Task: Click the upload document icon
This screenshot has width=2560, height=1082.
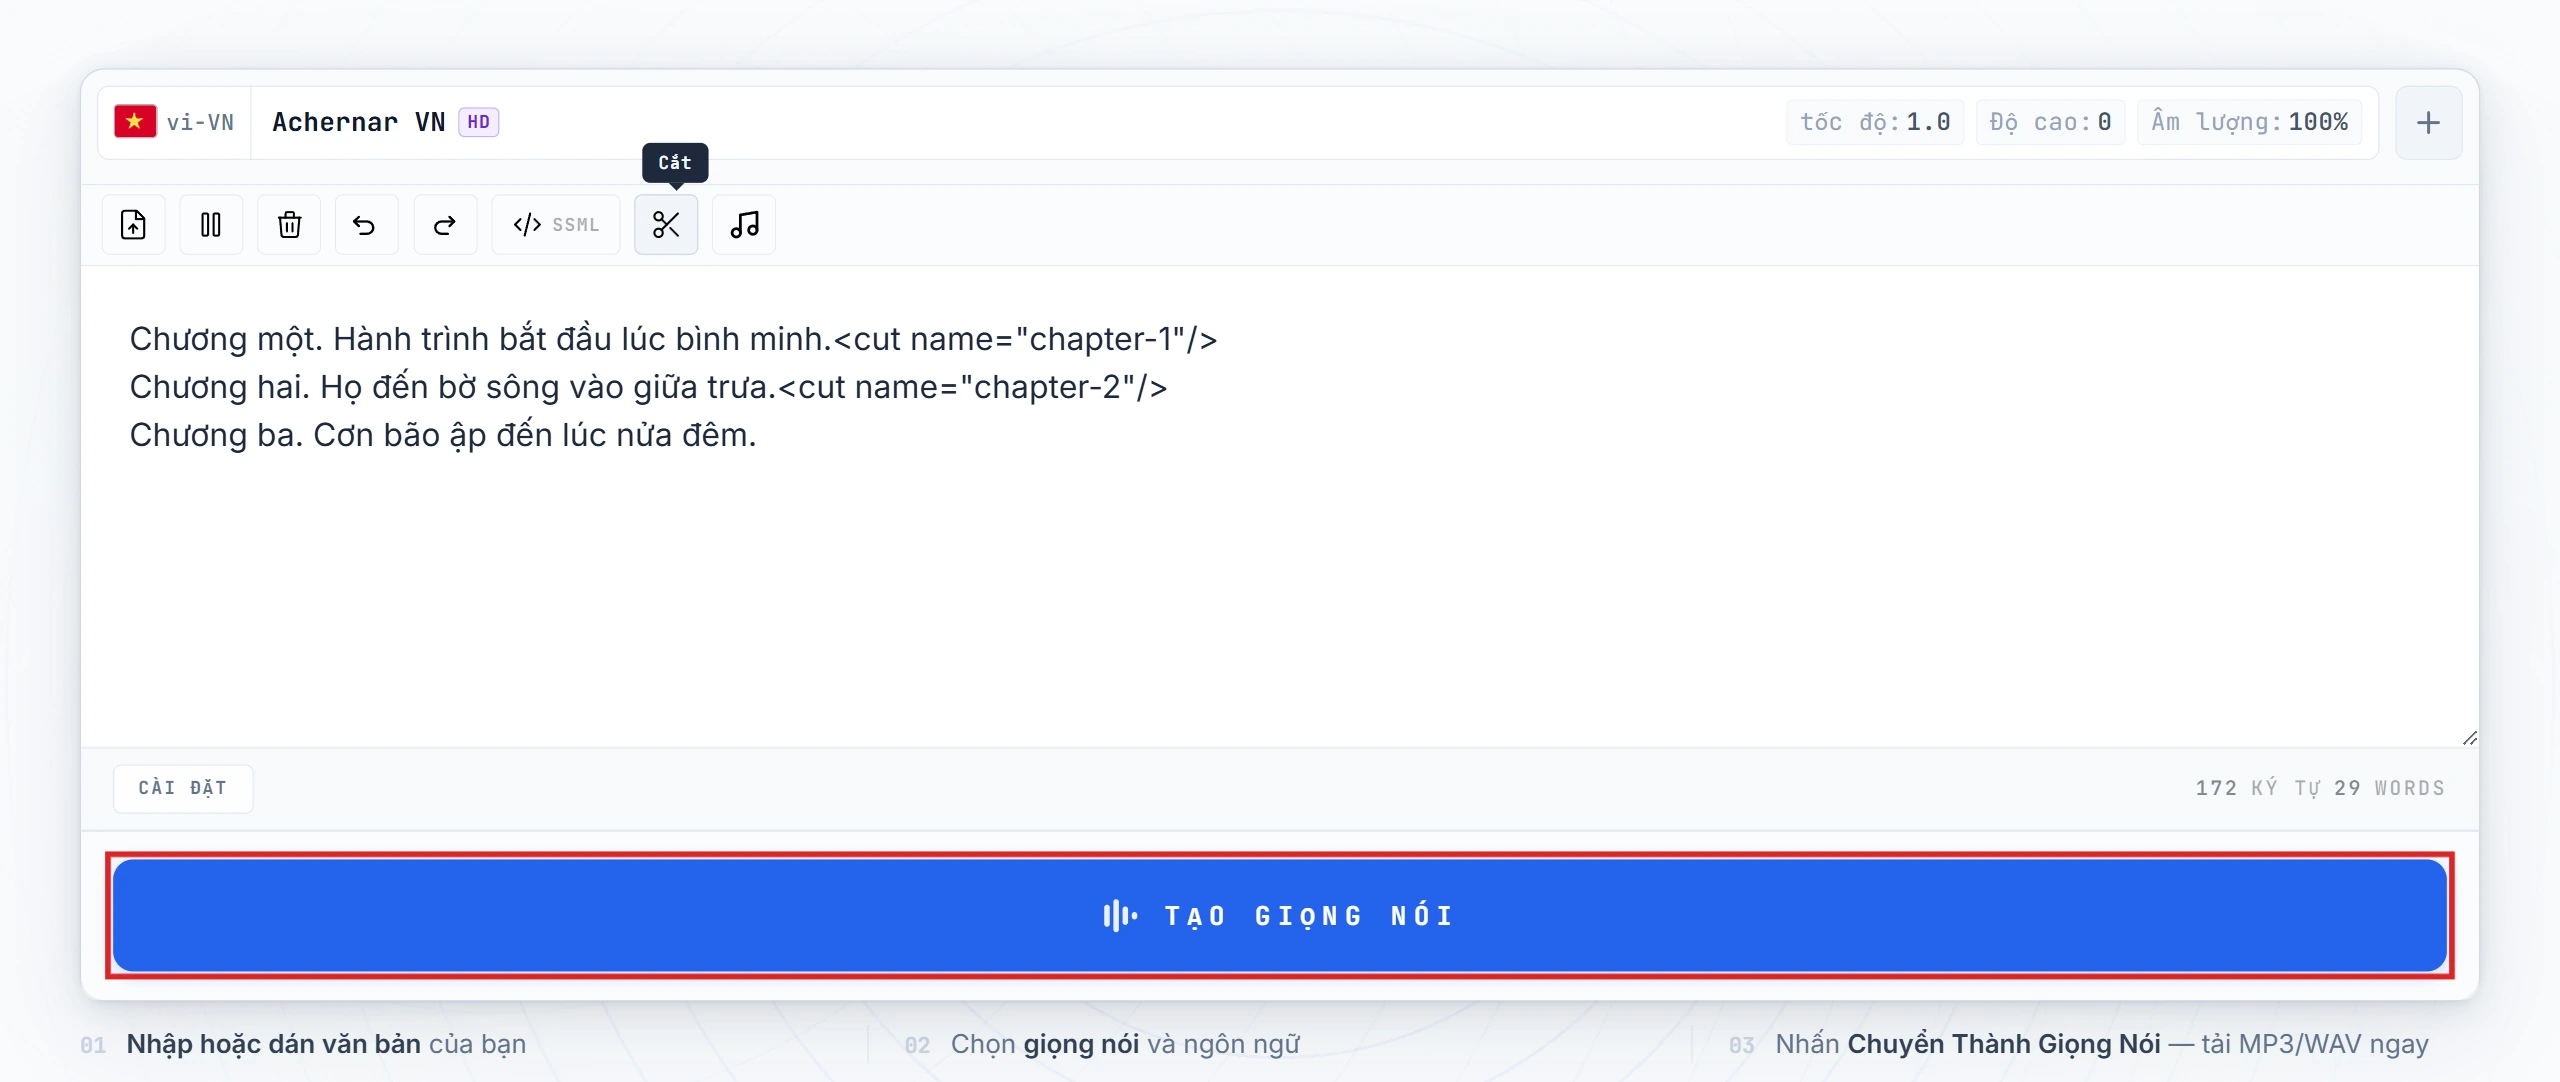Action: pyautogui.click(x=133, y=224)
